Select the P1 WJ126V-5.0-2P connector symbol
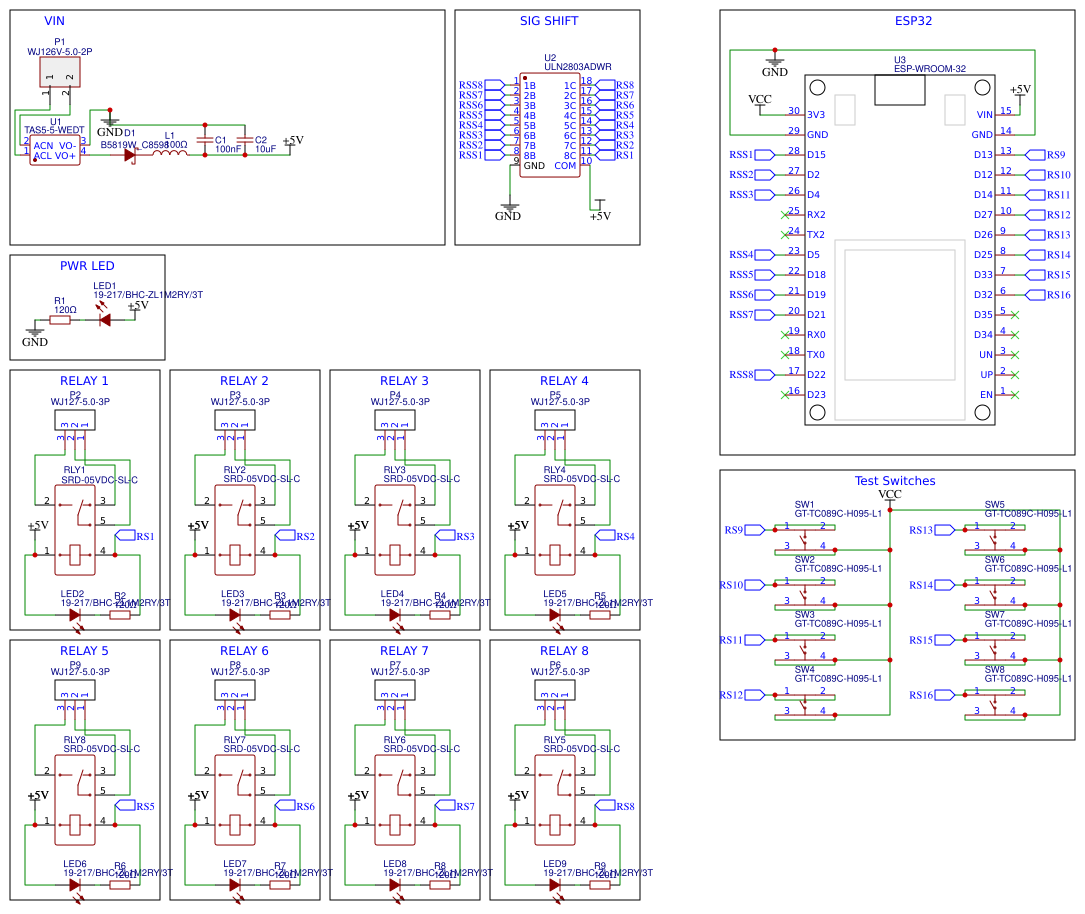 (x=60, y=72)
